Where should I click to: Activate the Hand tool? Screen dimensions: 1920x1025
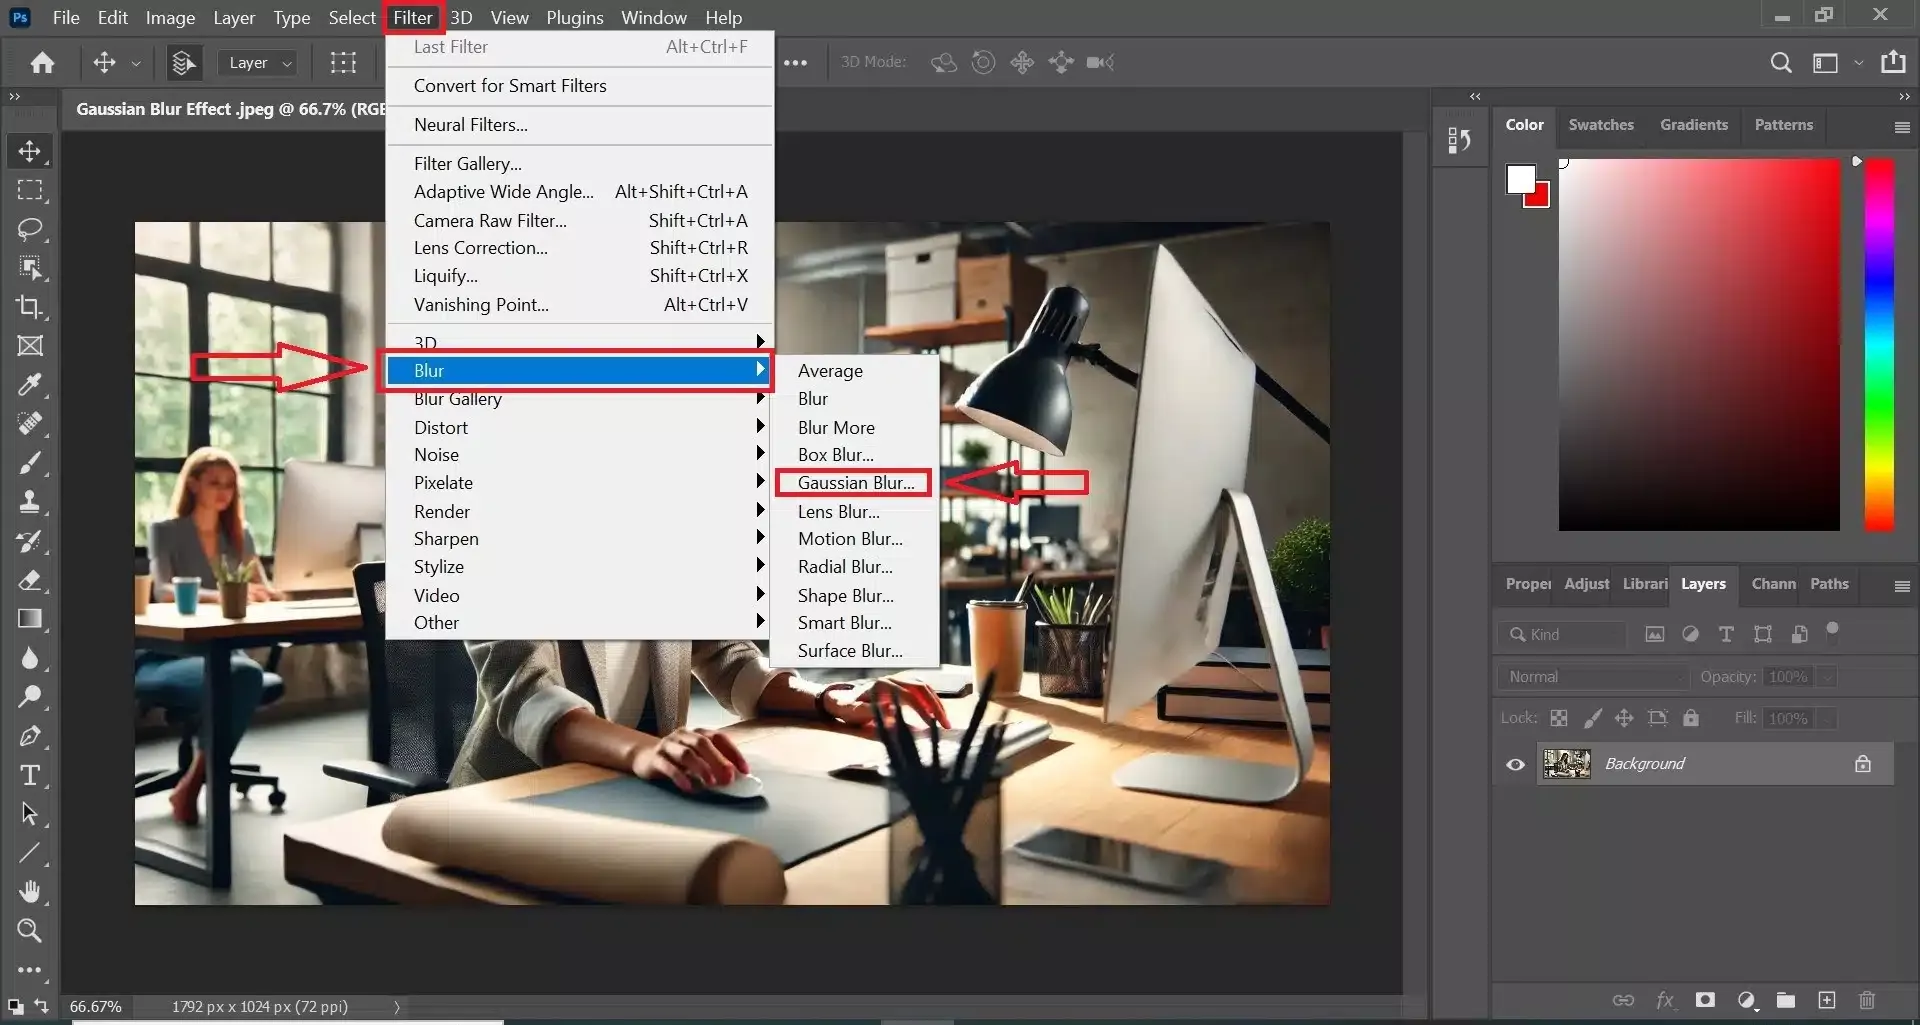click(30, 891)
